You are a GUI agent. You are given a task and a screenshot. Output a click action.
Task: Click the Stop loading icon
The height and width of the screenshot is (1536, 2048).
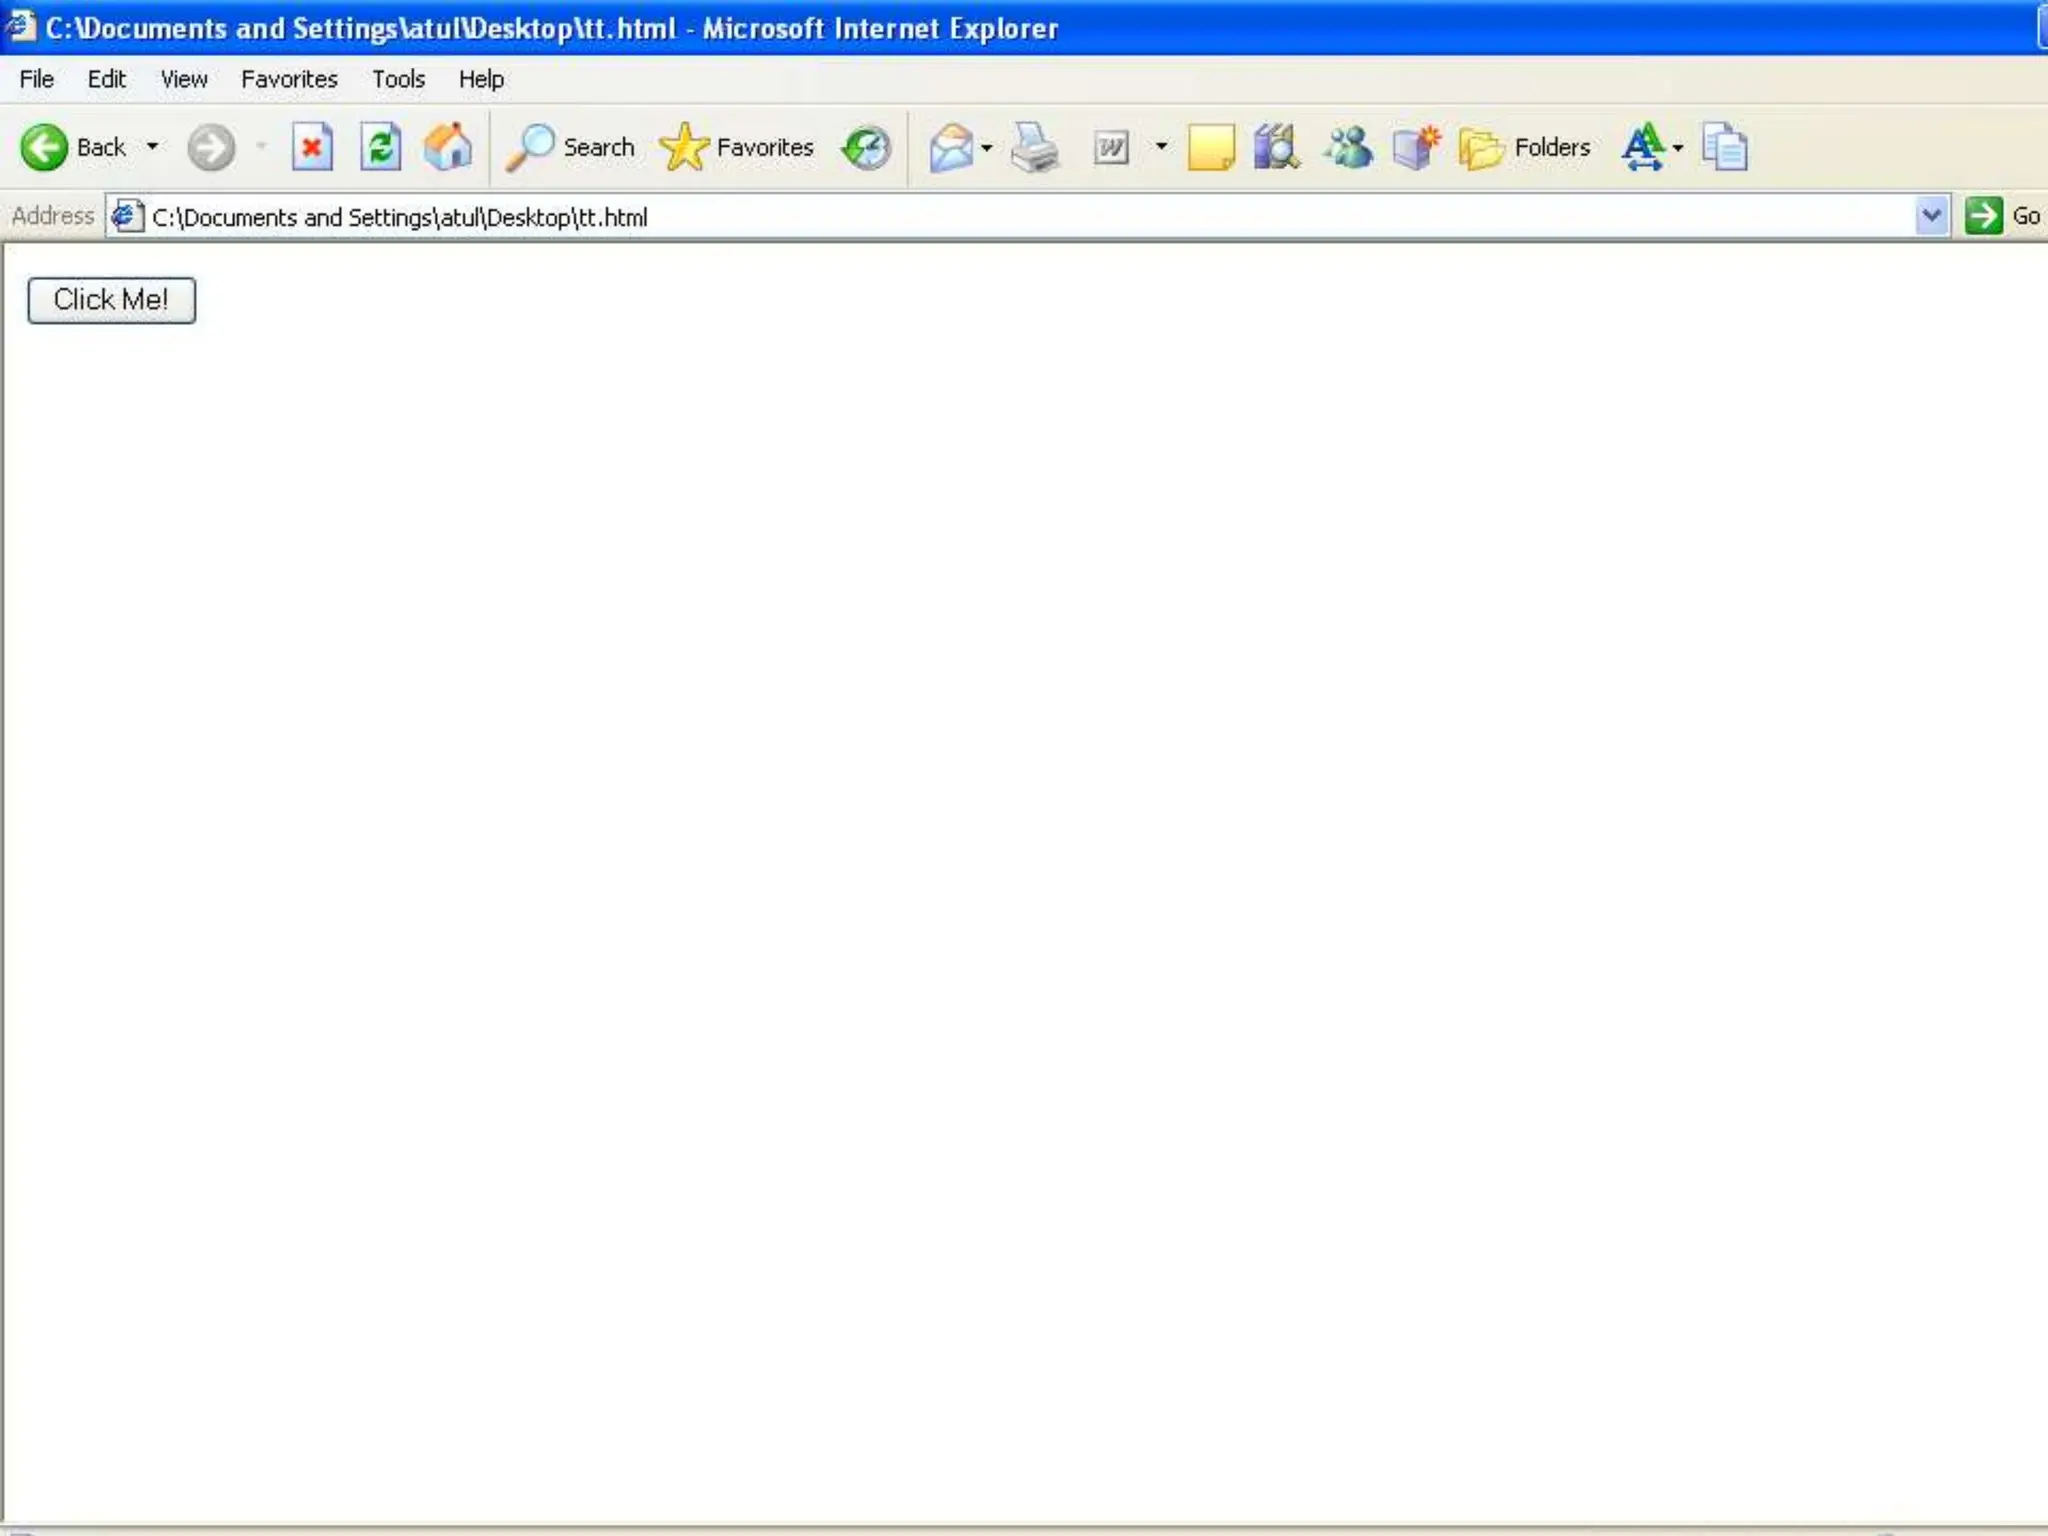point(312,148)
